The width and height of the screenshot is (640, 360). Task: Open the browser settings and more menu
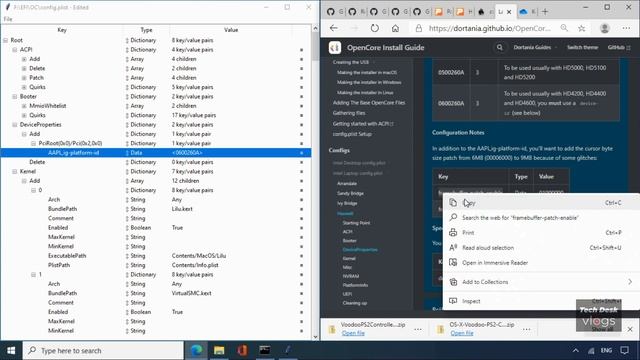pyautogui.click(x=626, y=28)
